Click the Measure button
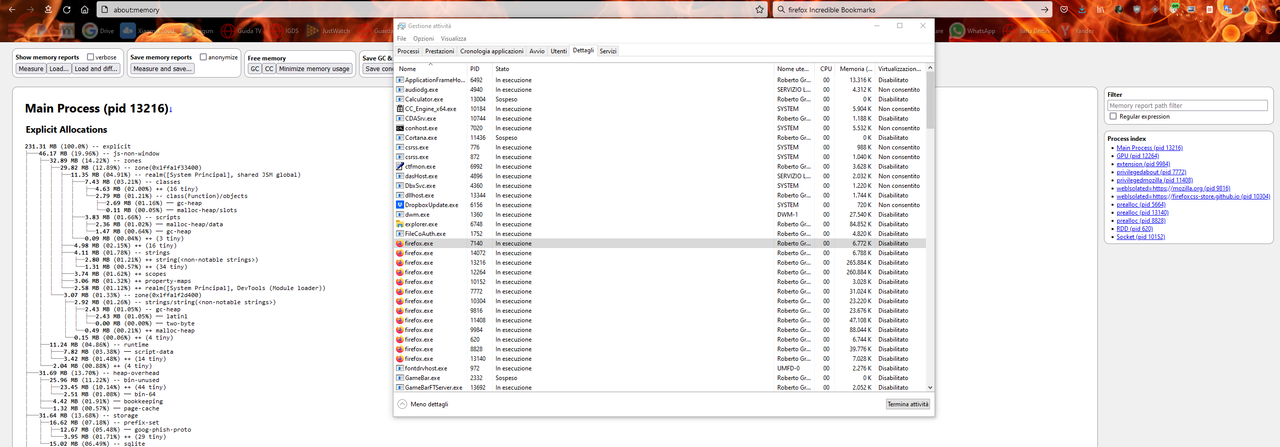This screenshot has width=1280, height=447. click(x=31, y=69)
